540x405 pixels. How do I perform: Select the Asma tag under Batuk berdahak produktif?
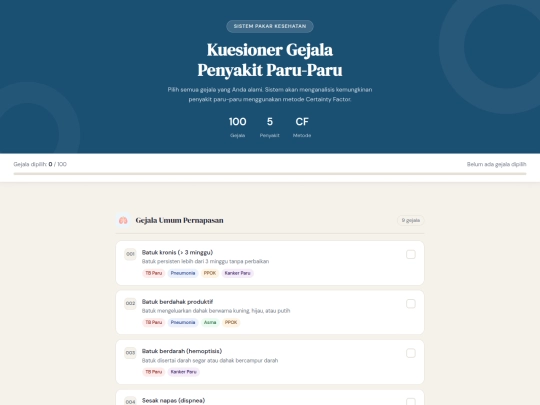[210, 322]
